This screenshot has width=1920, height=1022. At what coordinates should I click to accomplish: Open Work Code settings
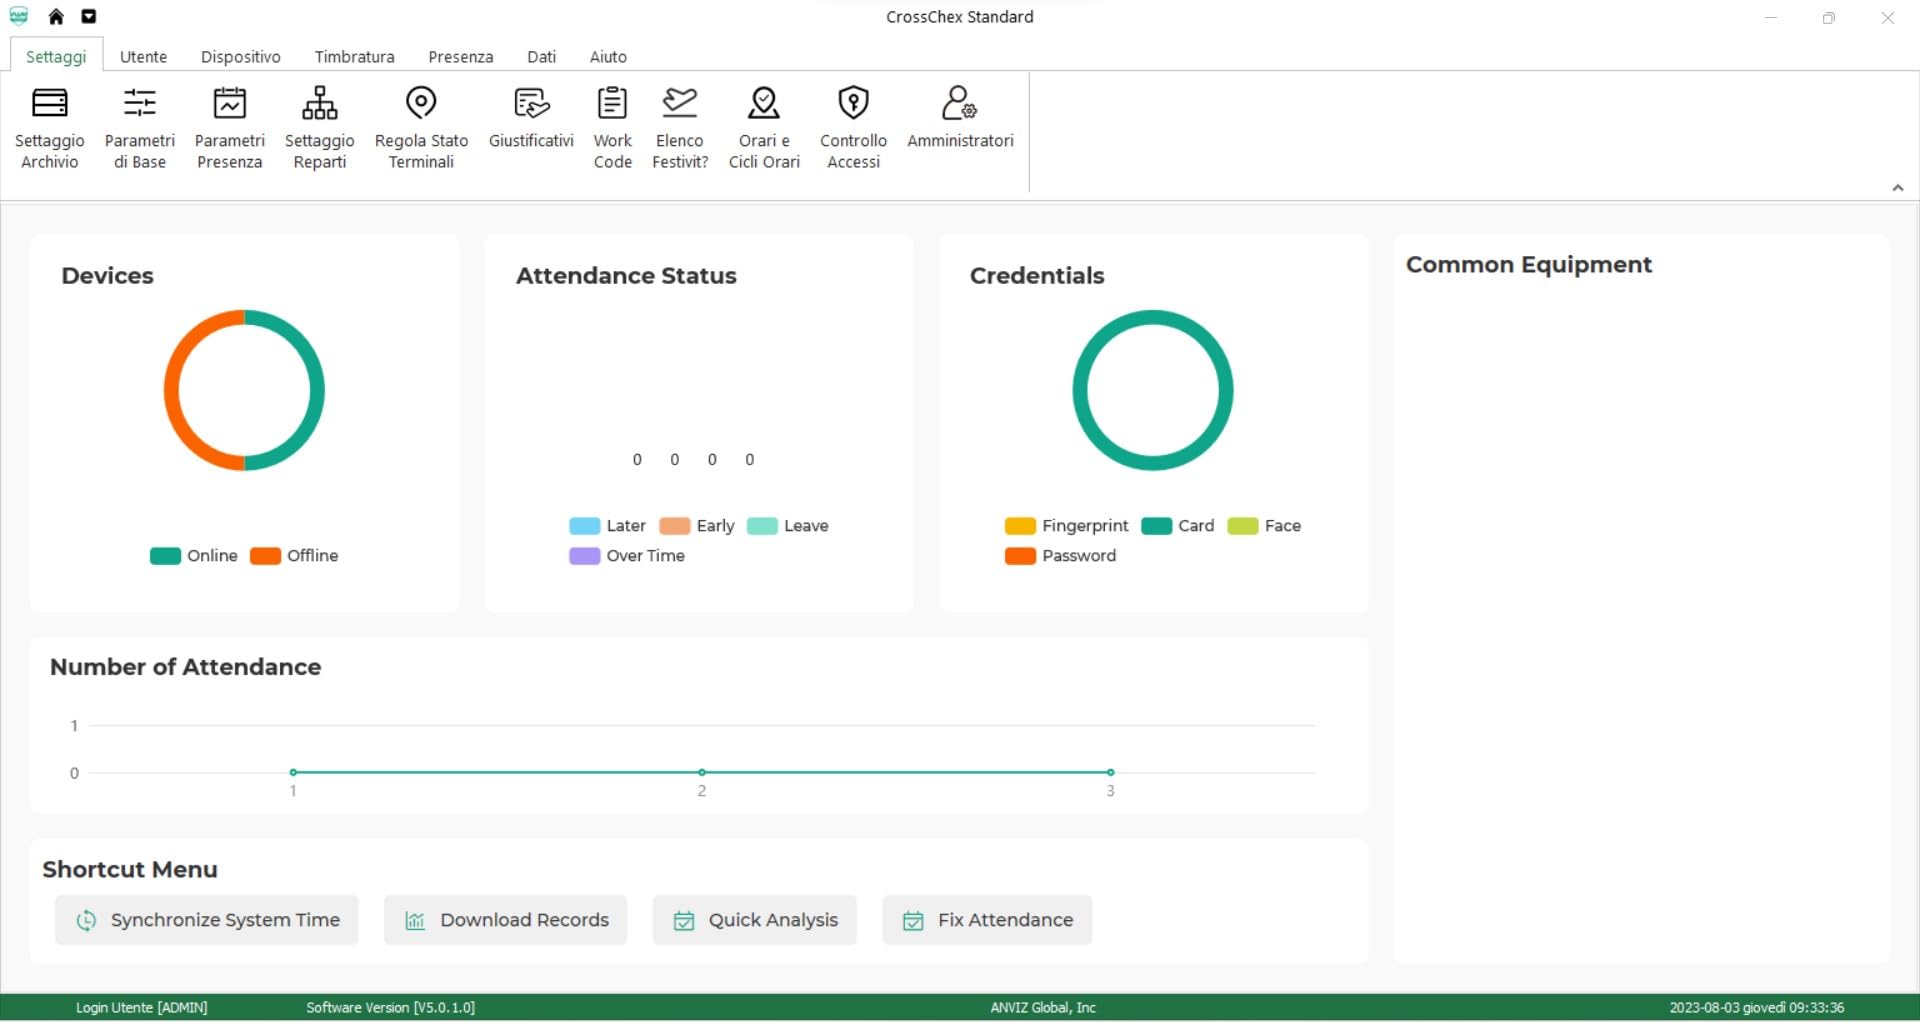click(612, 129)
